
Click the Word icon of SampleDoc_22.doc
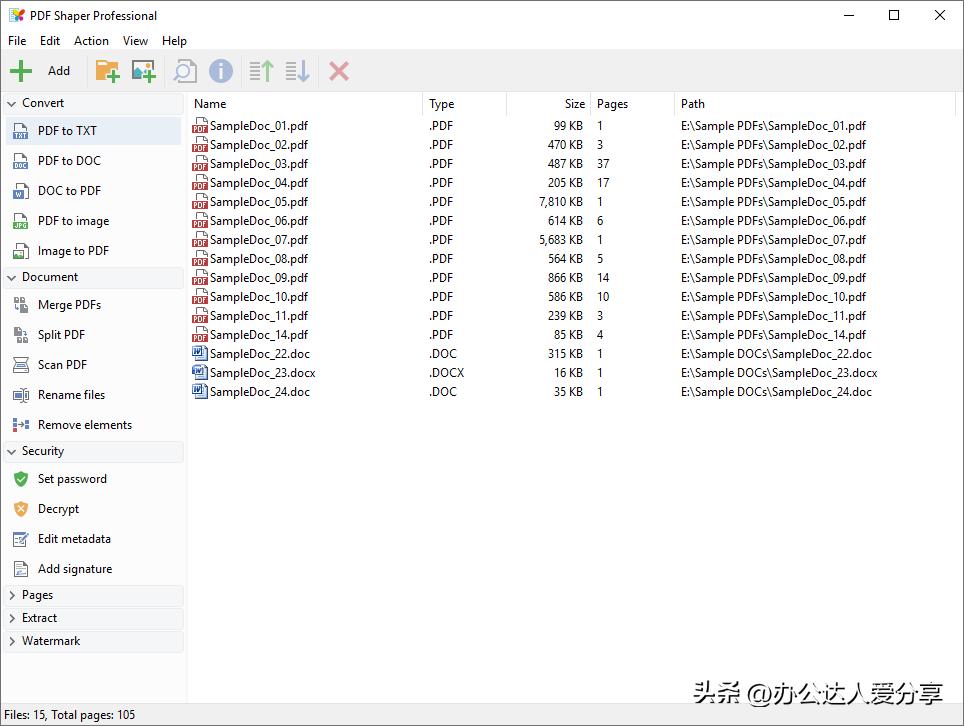coord(200,353)
